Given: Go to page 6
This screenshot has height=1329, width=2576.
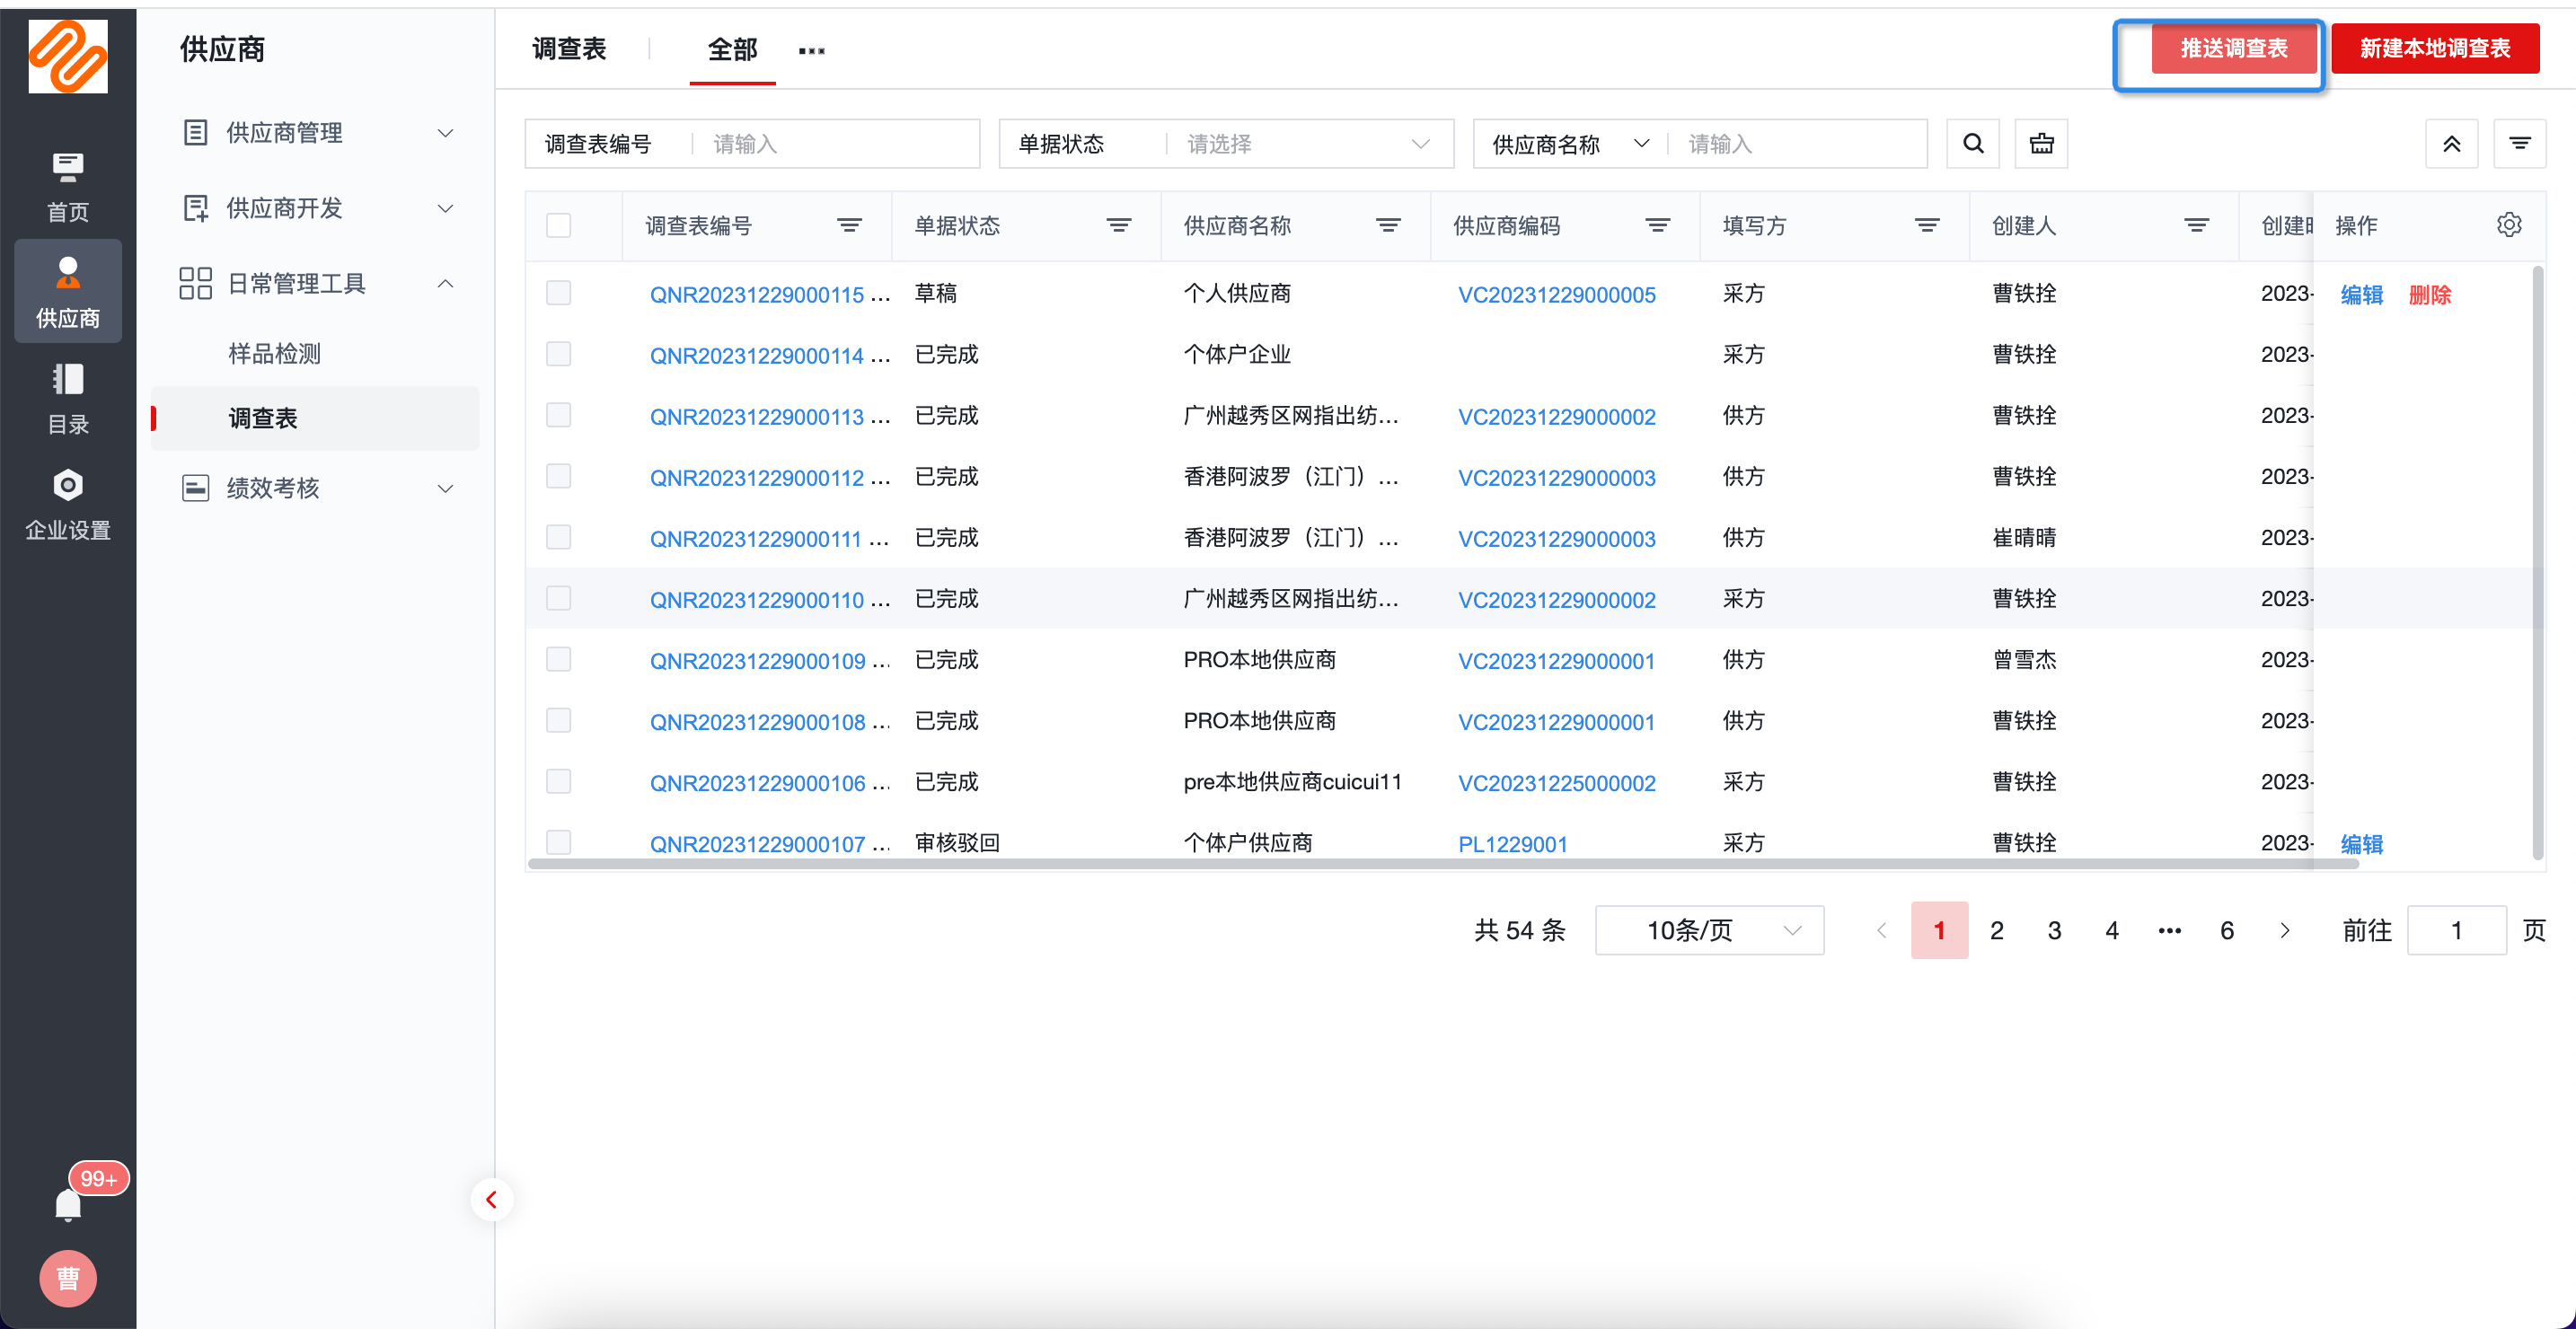Looking at the screenshot, I should (2227, 930).
